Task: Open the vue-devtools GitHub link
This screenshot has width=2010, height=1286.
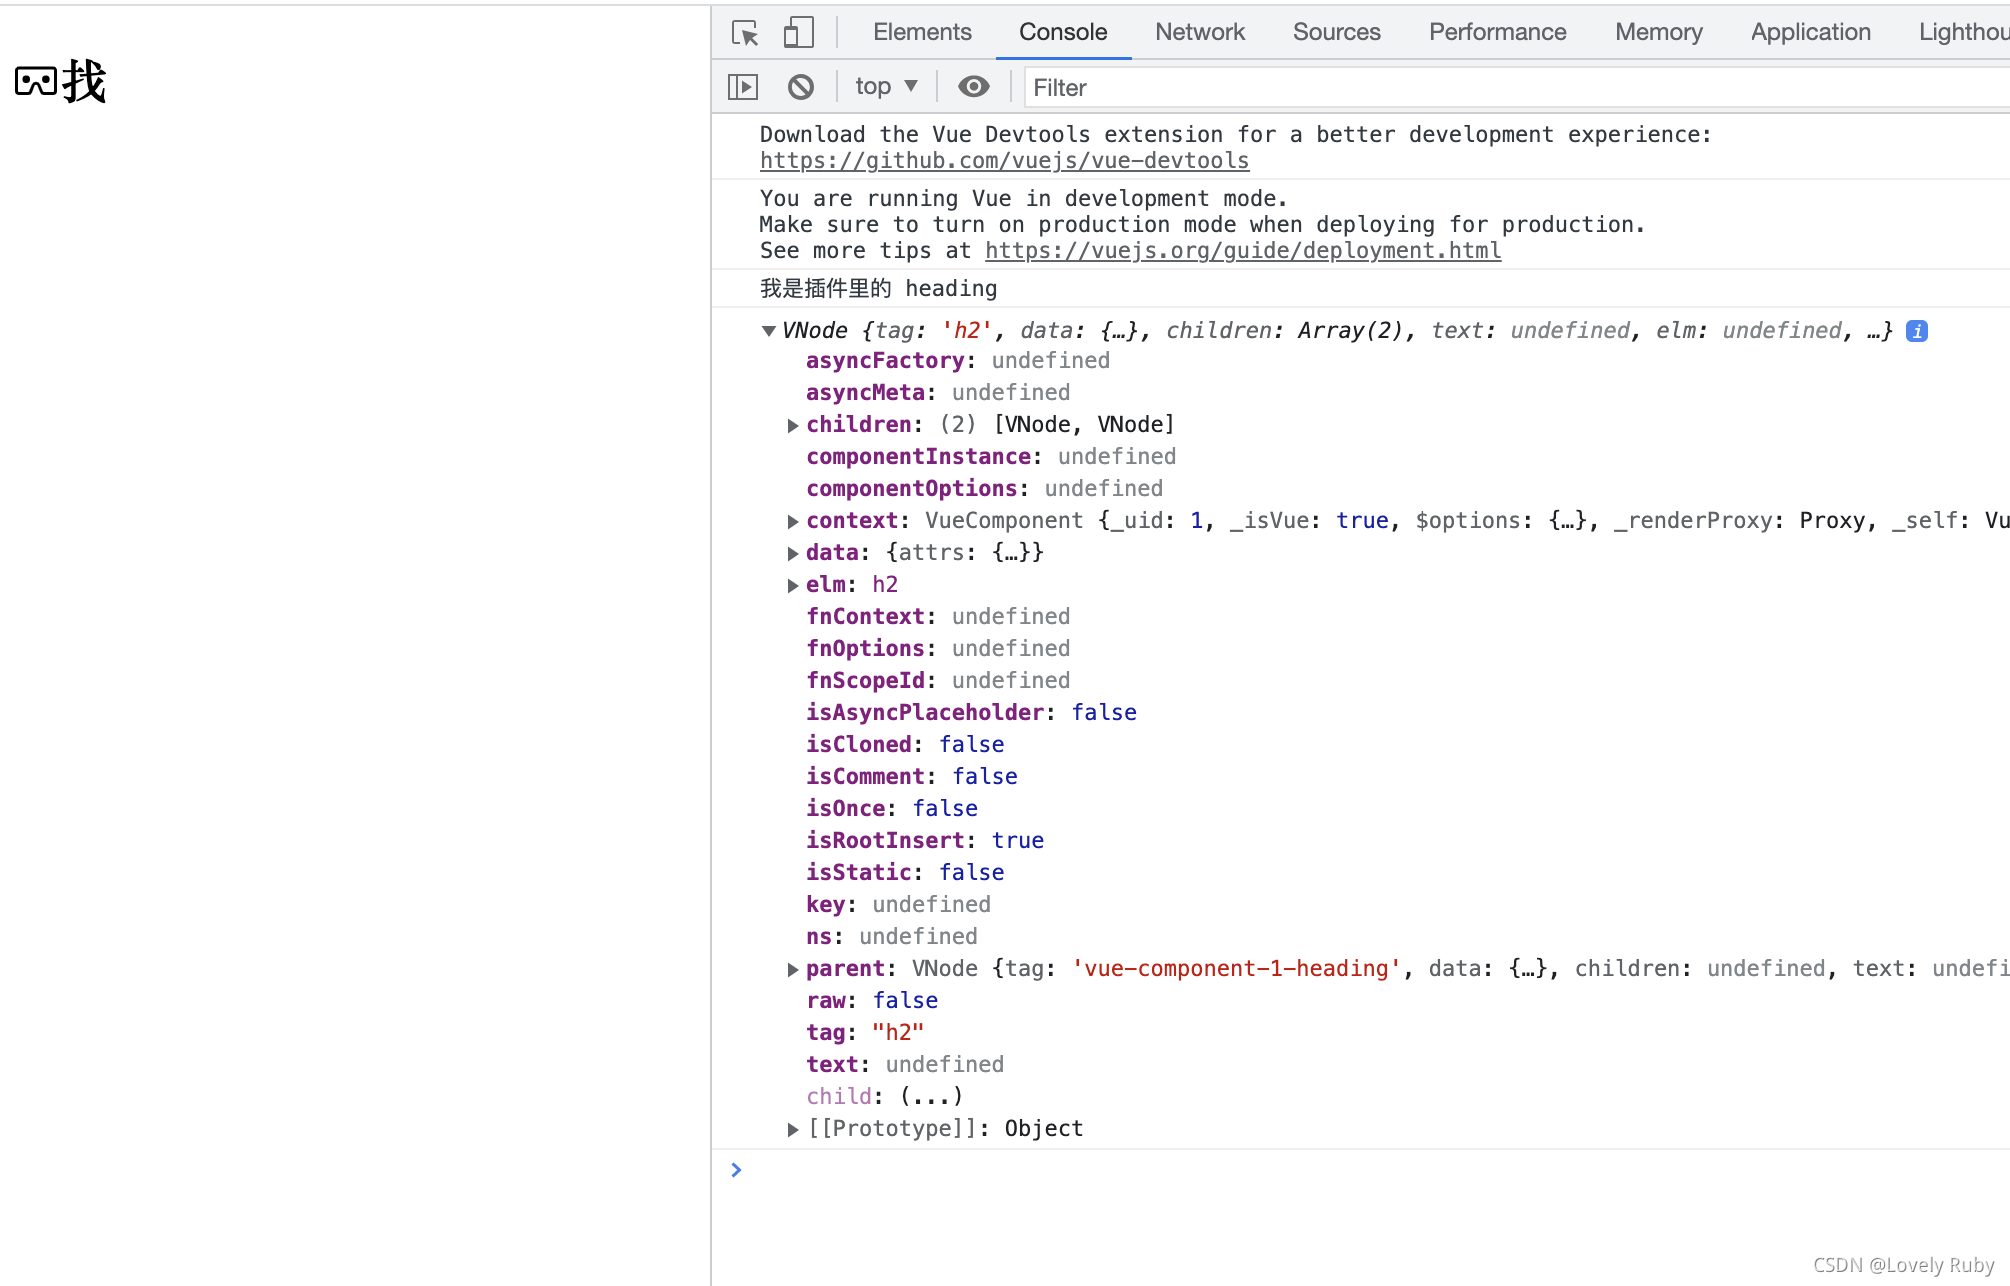Action: 1004,161
